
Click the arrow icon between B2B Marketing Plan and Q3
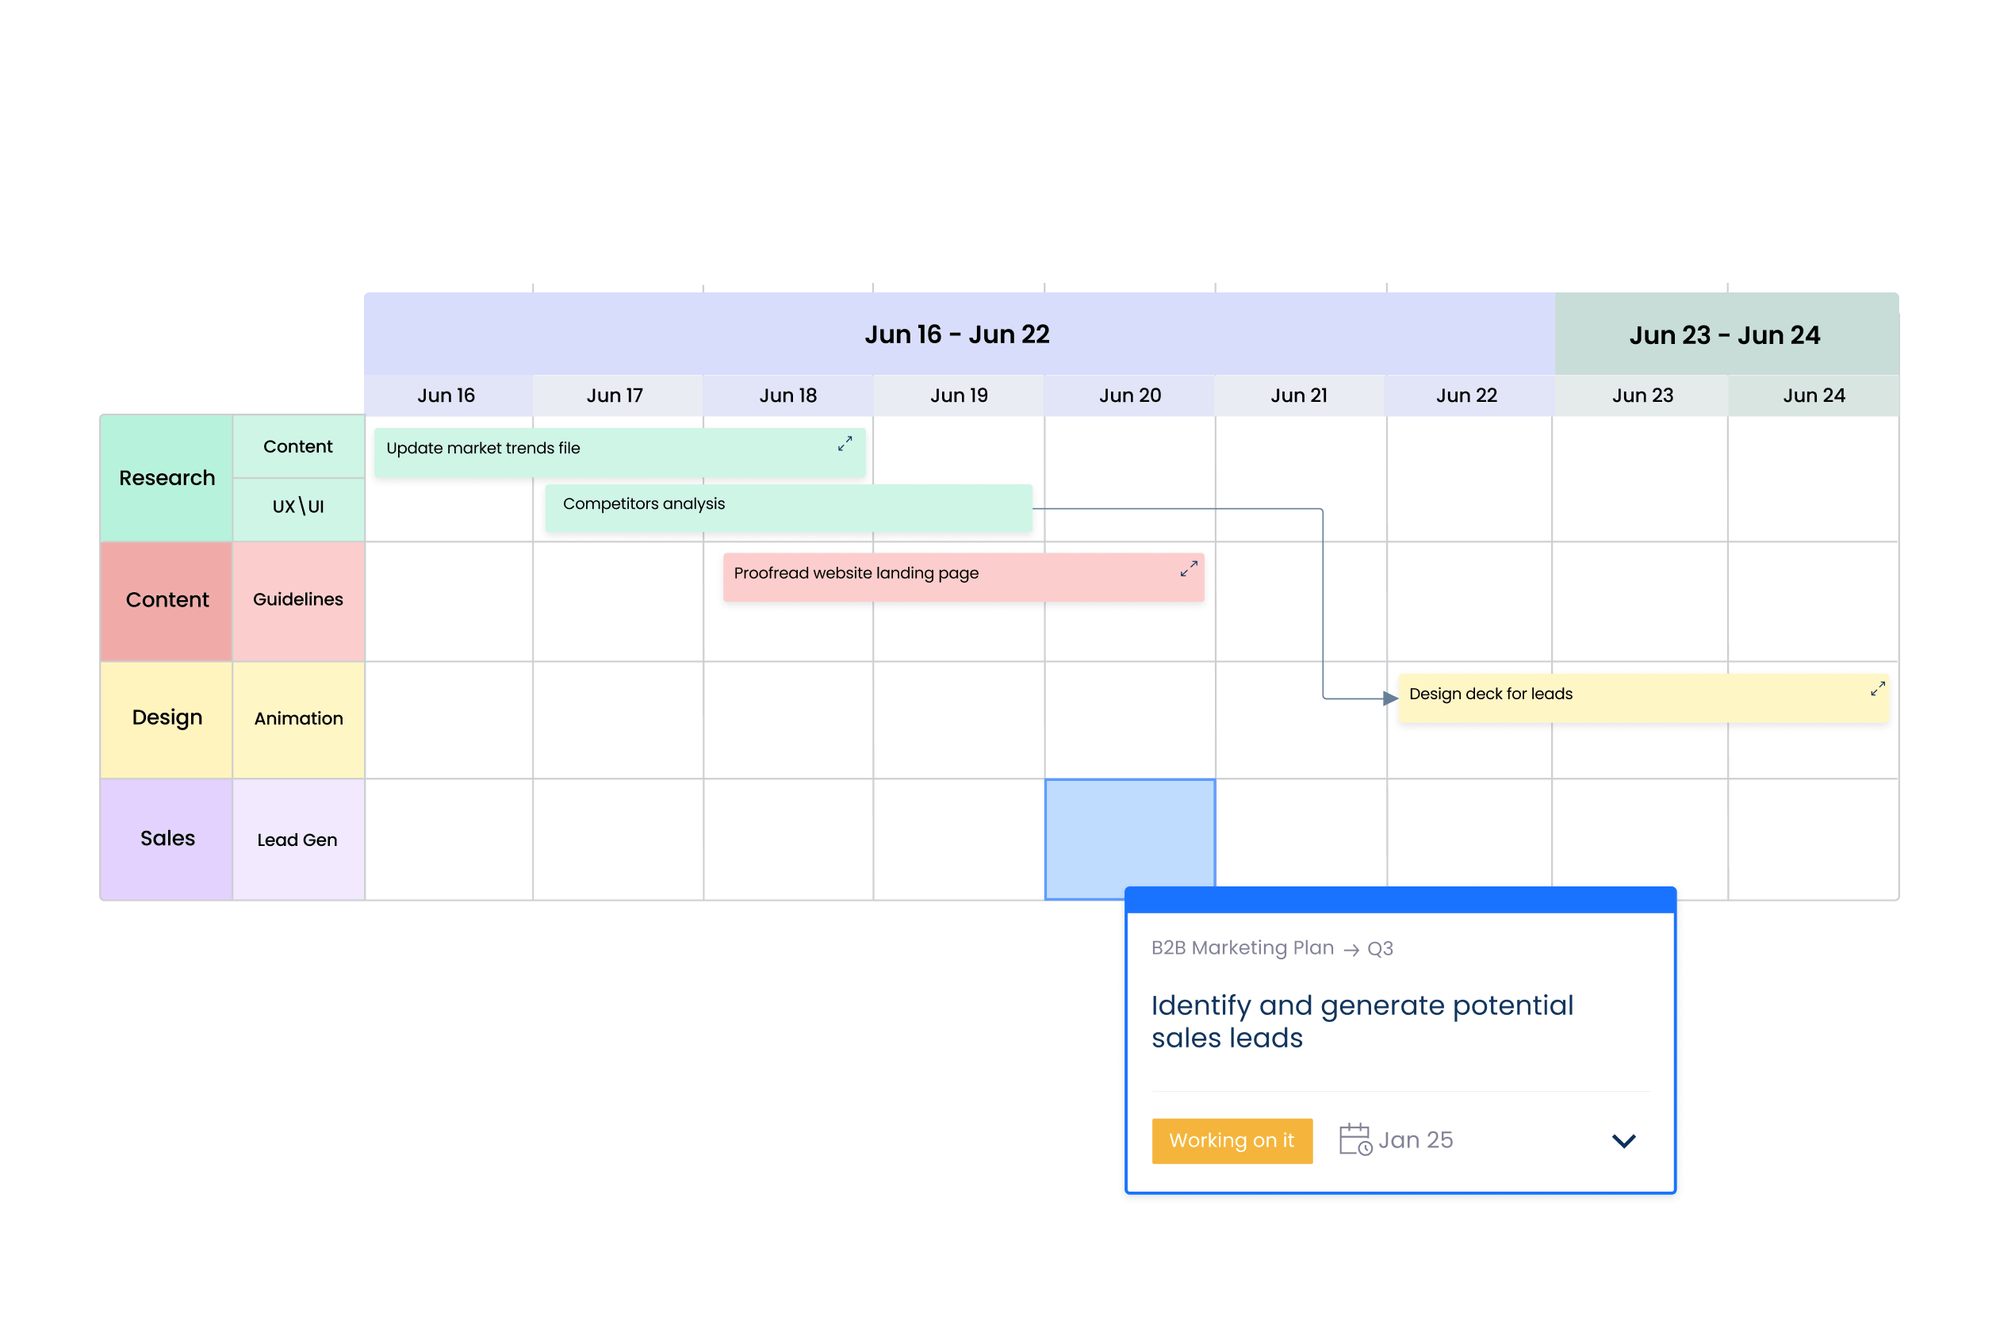1350,948
